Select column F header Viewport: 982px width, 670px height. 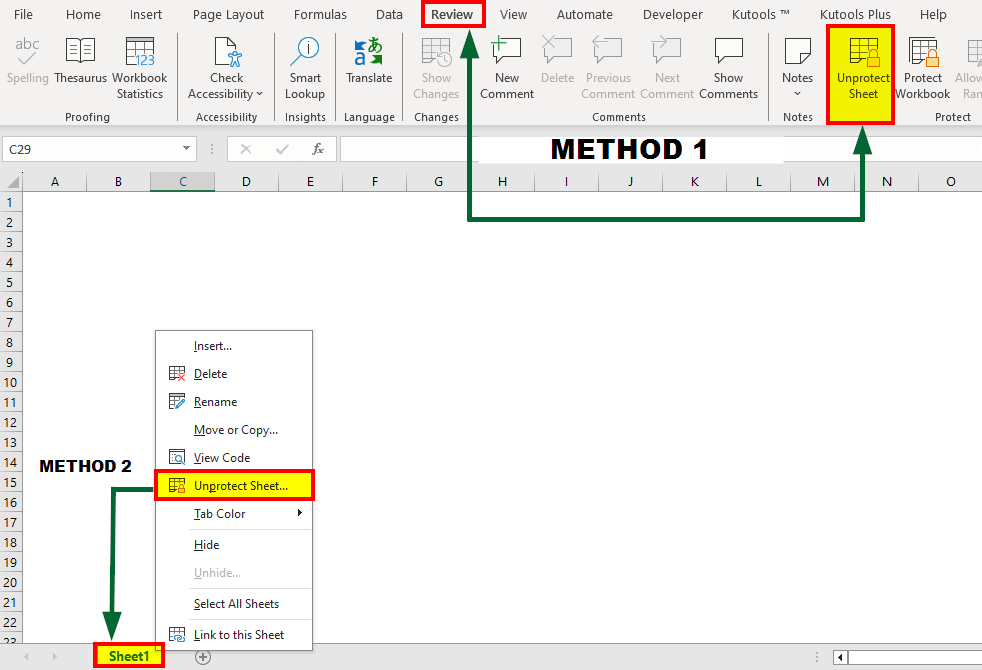tap(375, 182)
